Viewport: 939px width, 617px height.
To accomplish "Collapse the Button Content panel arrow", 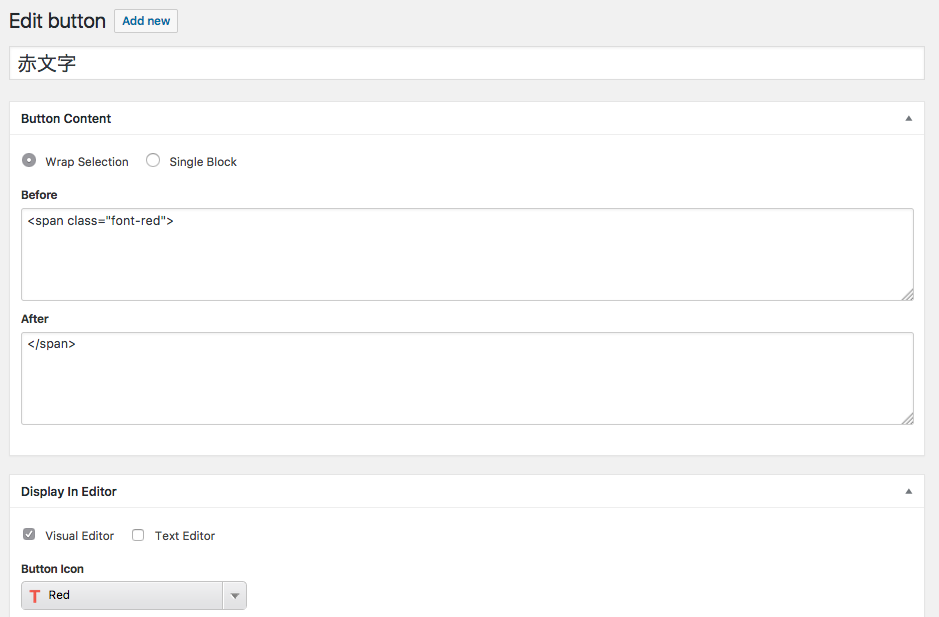I will click(908, 119).
